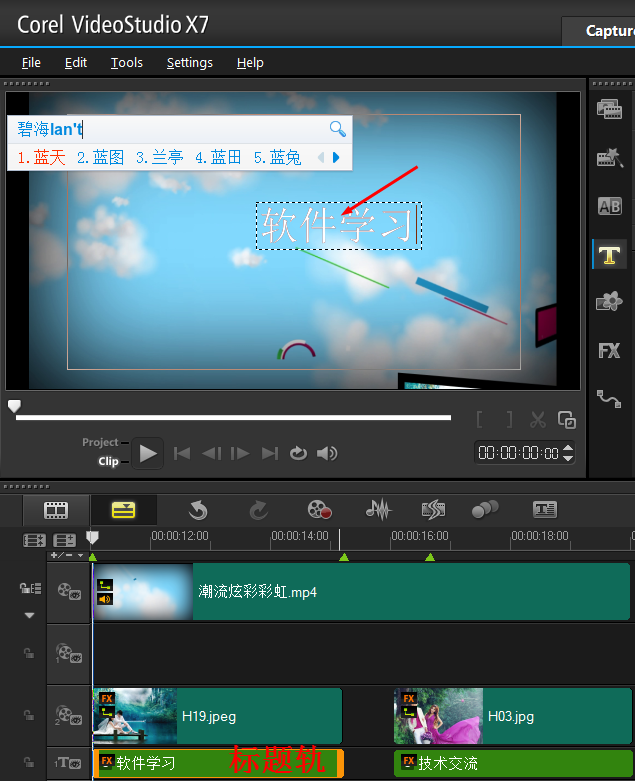Expand next page of IME candidates
This screenshot has height=781, width=635.
[x=336, y=158]
